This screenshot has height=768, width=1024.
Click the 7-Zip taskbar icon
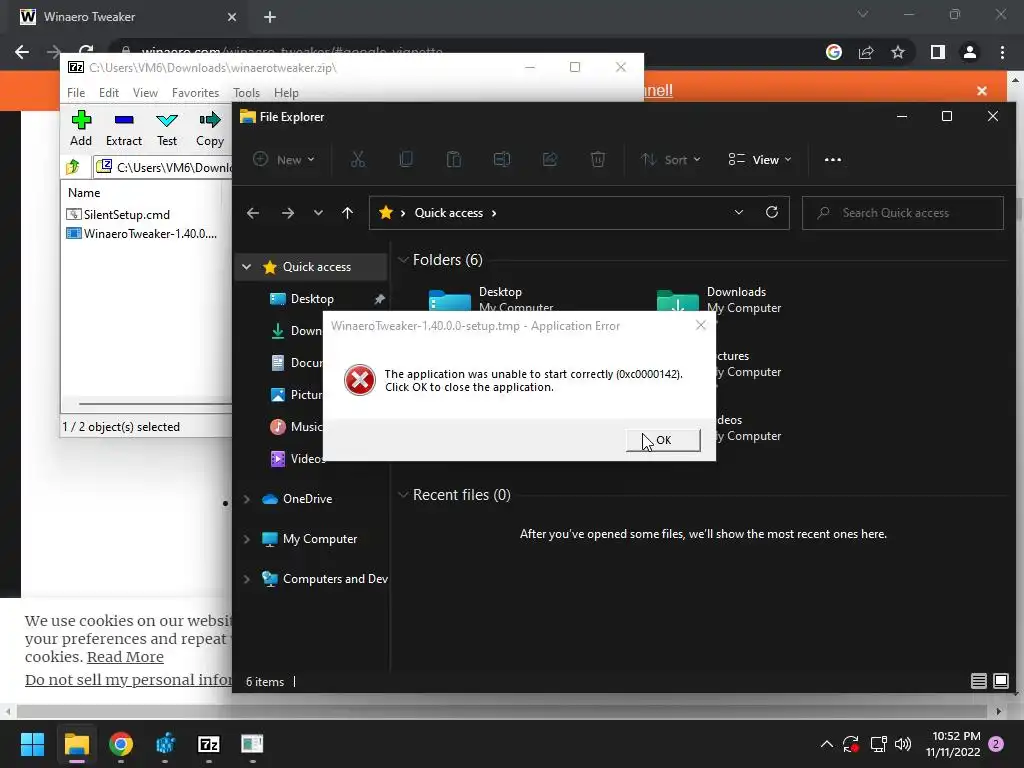click(x=208, y=744)
